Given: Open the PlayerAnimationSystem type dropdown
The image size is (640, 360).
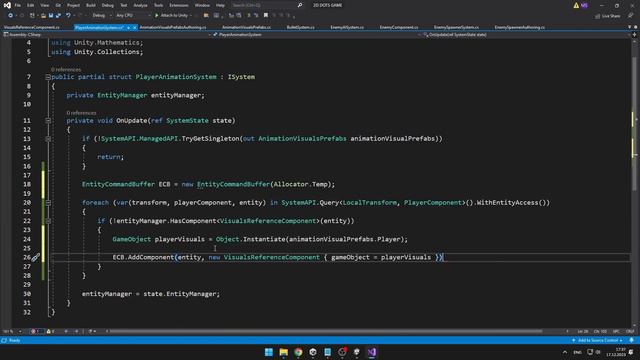Looking at the screenshot, I should tap(318, 35).
